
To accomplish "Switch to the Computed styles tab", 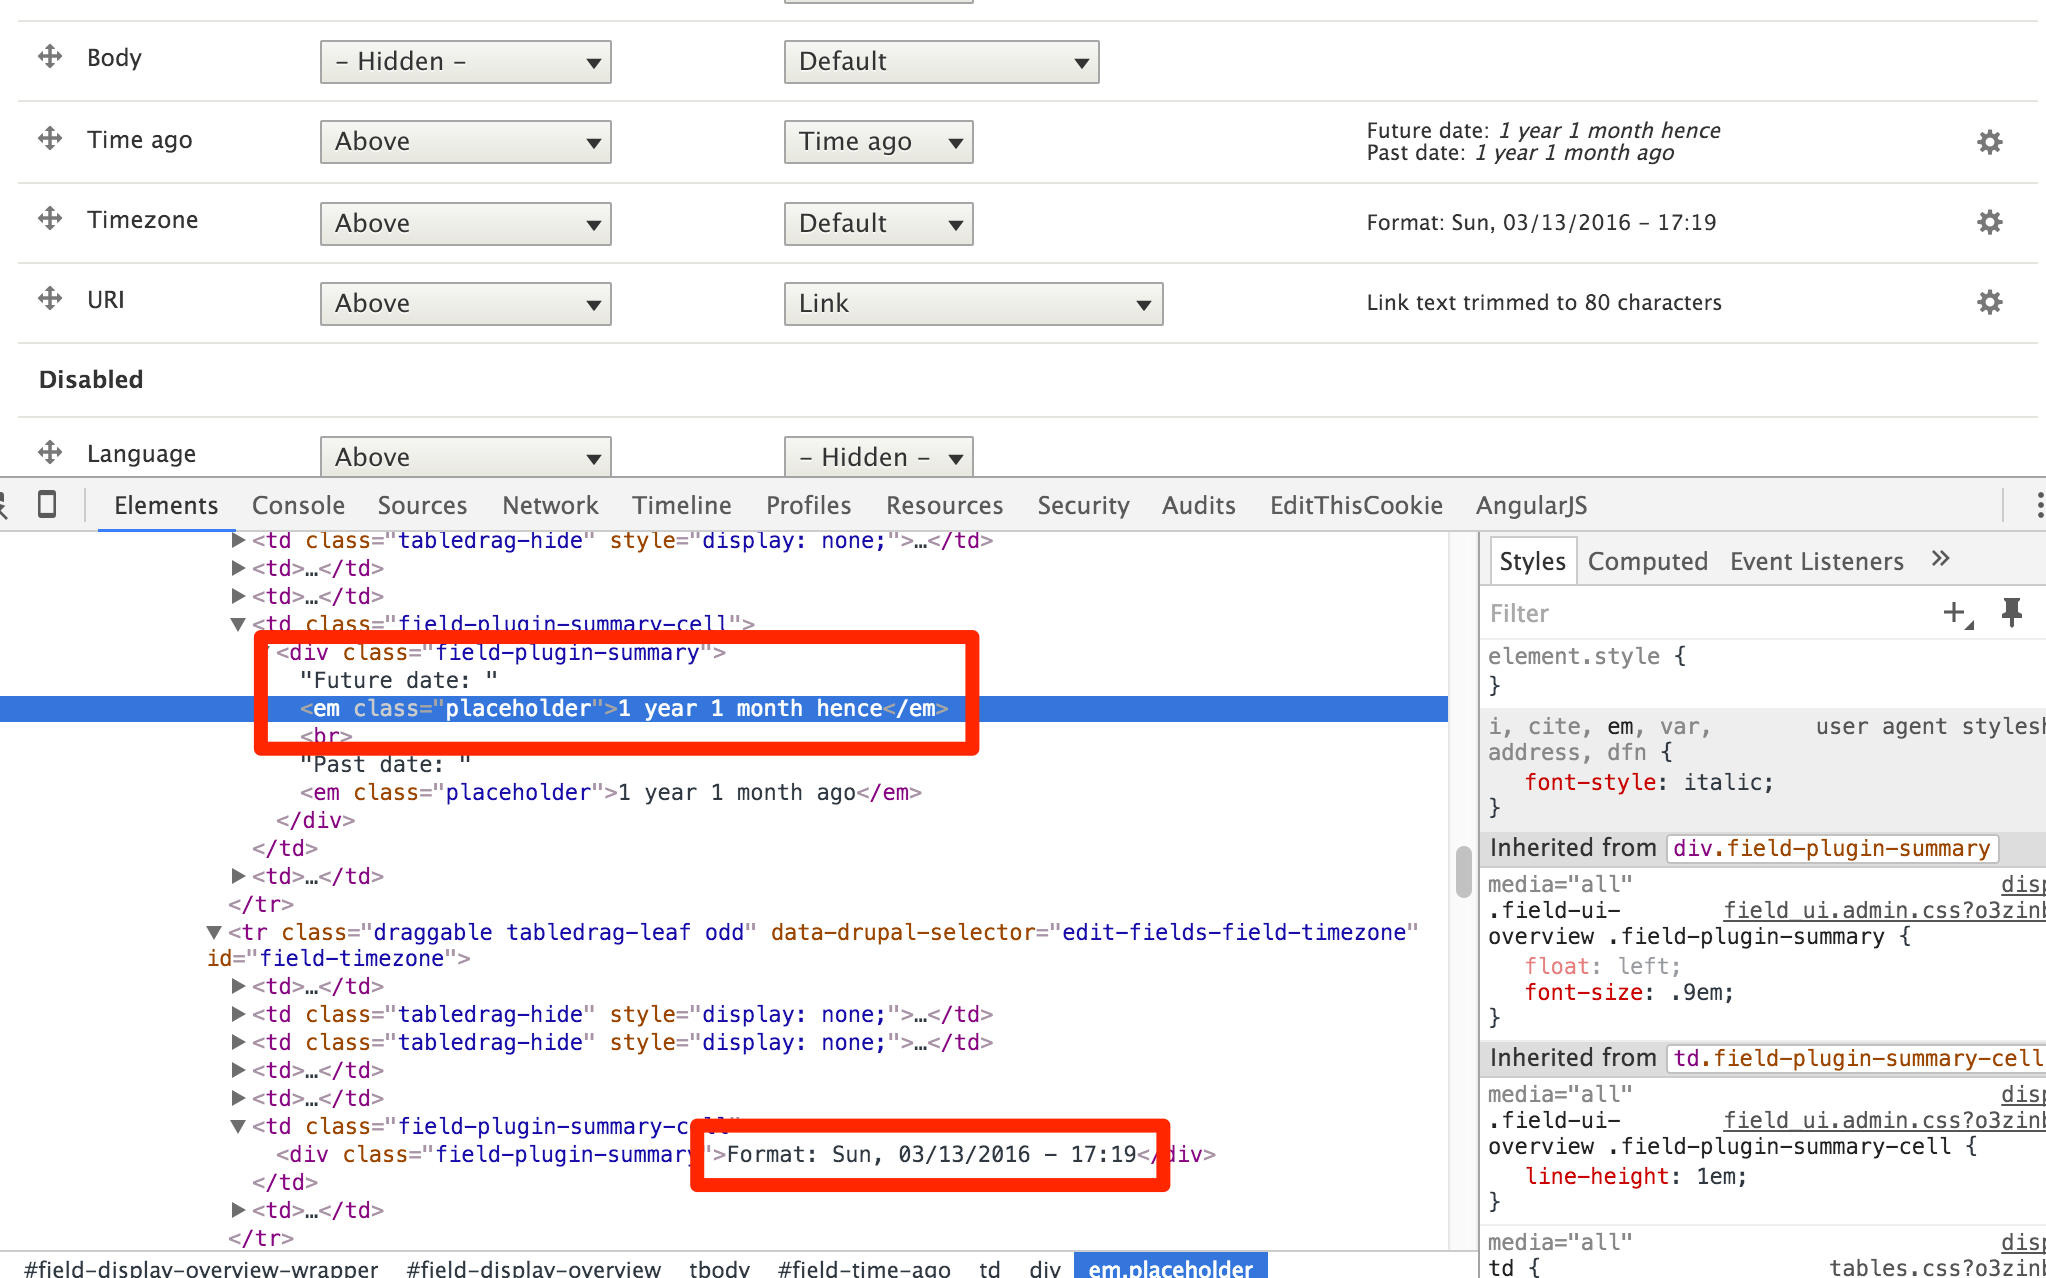I will 1647,561.
